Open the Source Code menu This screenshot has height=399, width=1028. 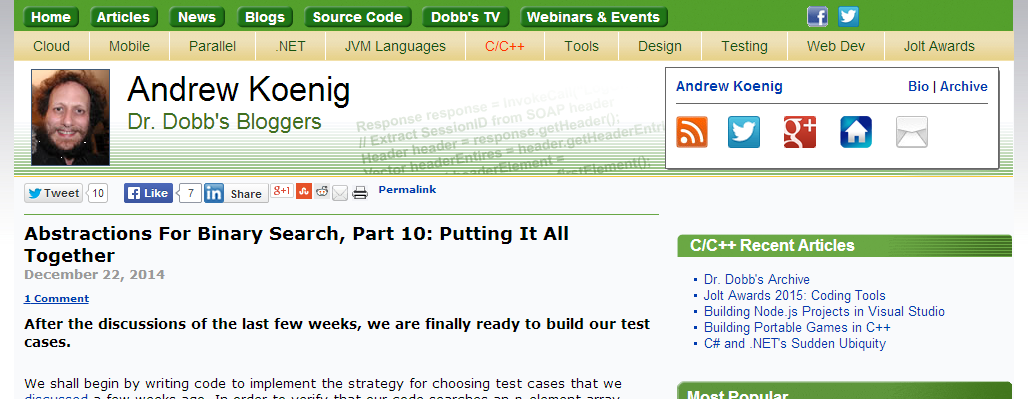coord(358,17)
